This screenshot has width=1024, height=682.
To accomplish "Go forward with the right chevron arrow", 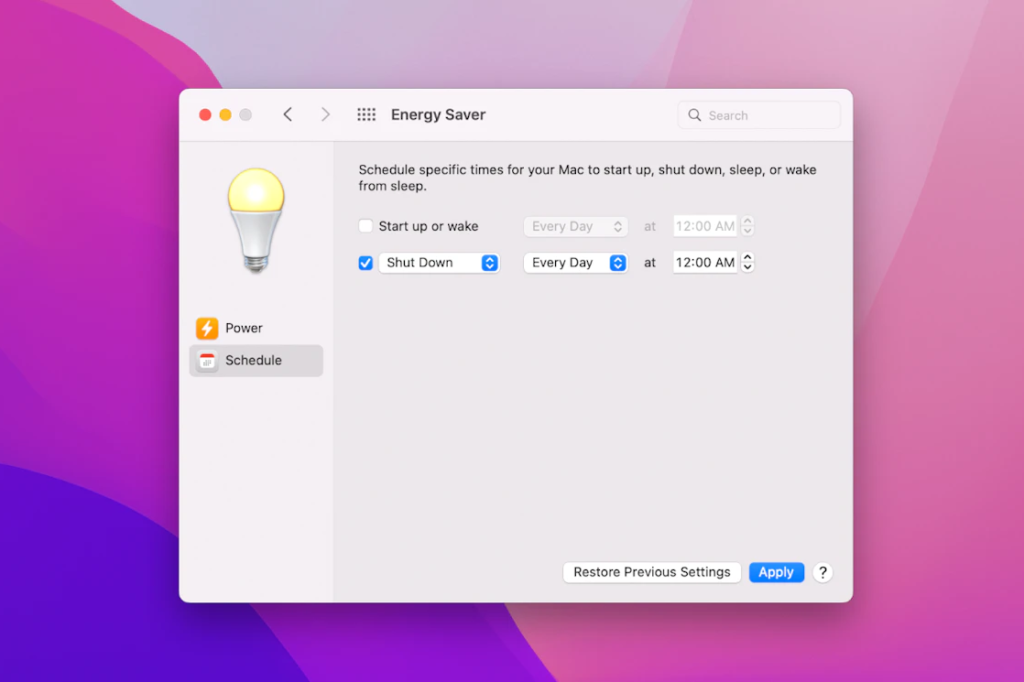I will pyautogui.click(x=325, y=115).
